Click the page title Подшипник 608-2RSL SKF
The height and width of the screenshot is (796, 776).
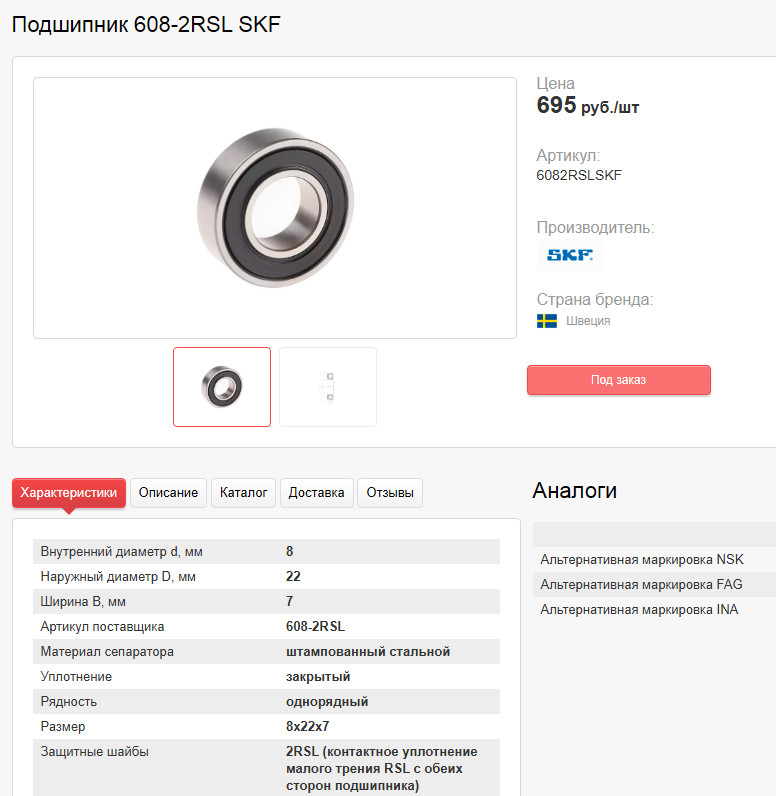coord(146,24)
